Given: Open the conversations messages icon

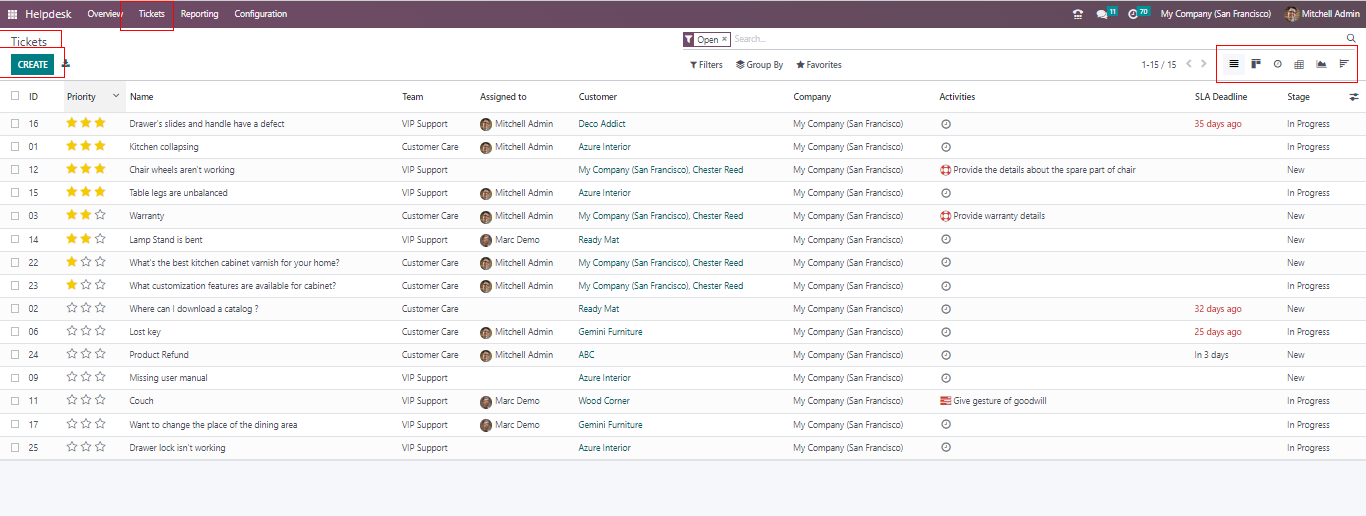Looking at the screenshot, I should coord(1102,14).
